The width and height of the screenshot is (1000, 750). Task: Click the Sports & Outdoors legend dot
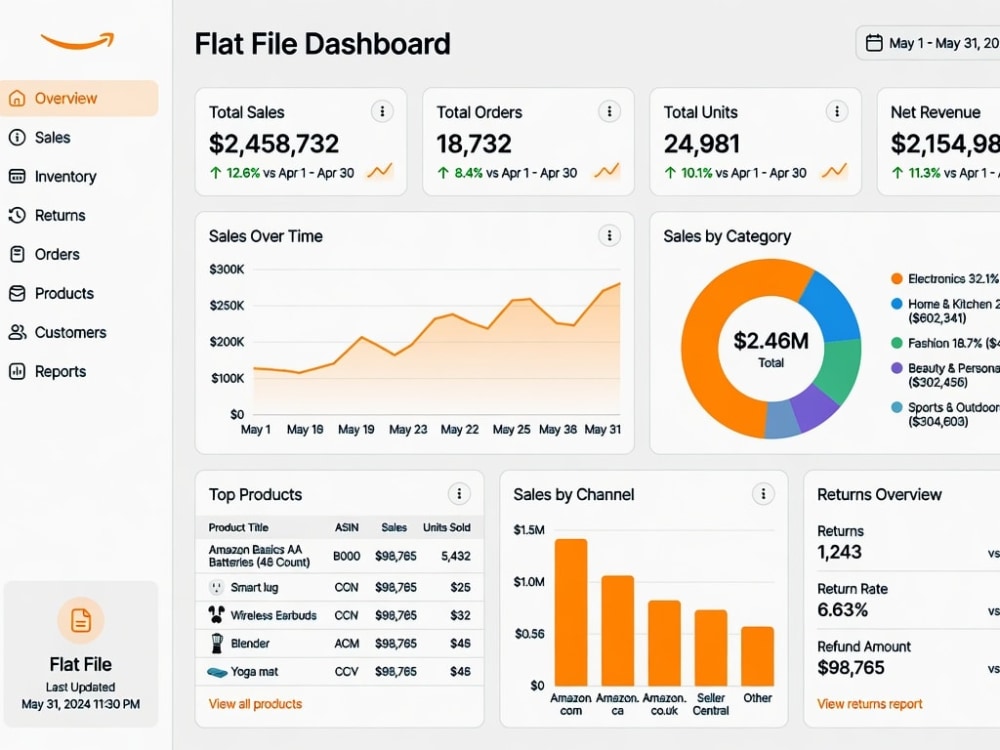click(x=897, y=407)
